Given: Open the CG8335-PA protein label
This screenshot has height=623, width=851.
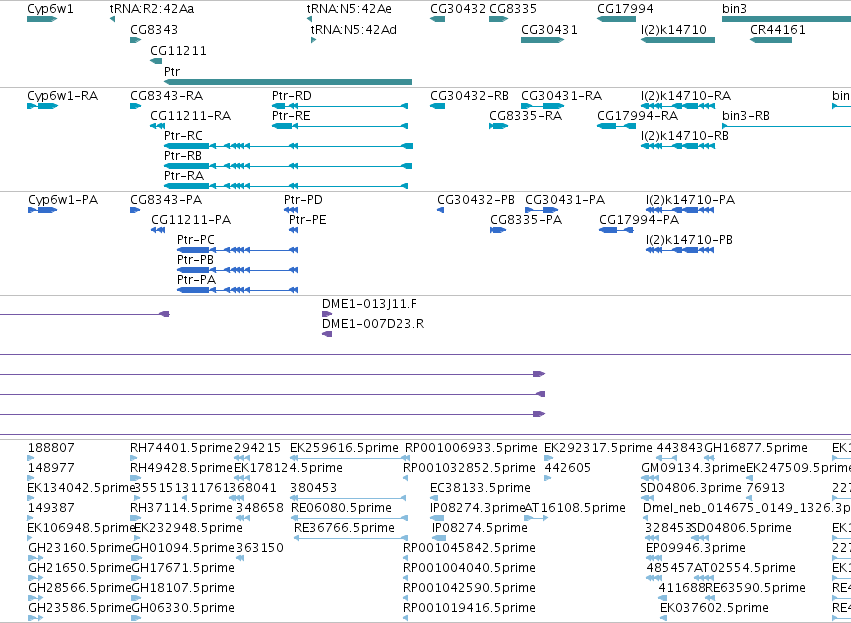Looking at the screenshot, I should pyautogui.click(x=526, y=220).
